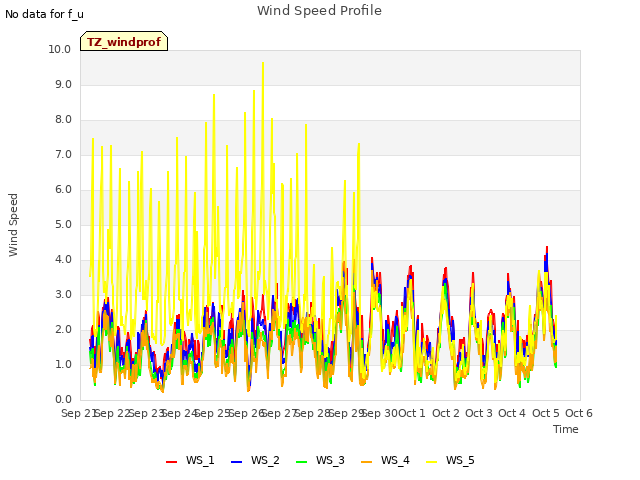Click the blue WS_2 legend swatch
The image size is (640, 480).
pos(236,462)
